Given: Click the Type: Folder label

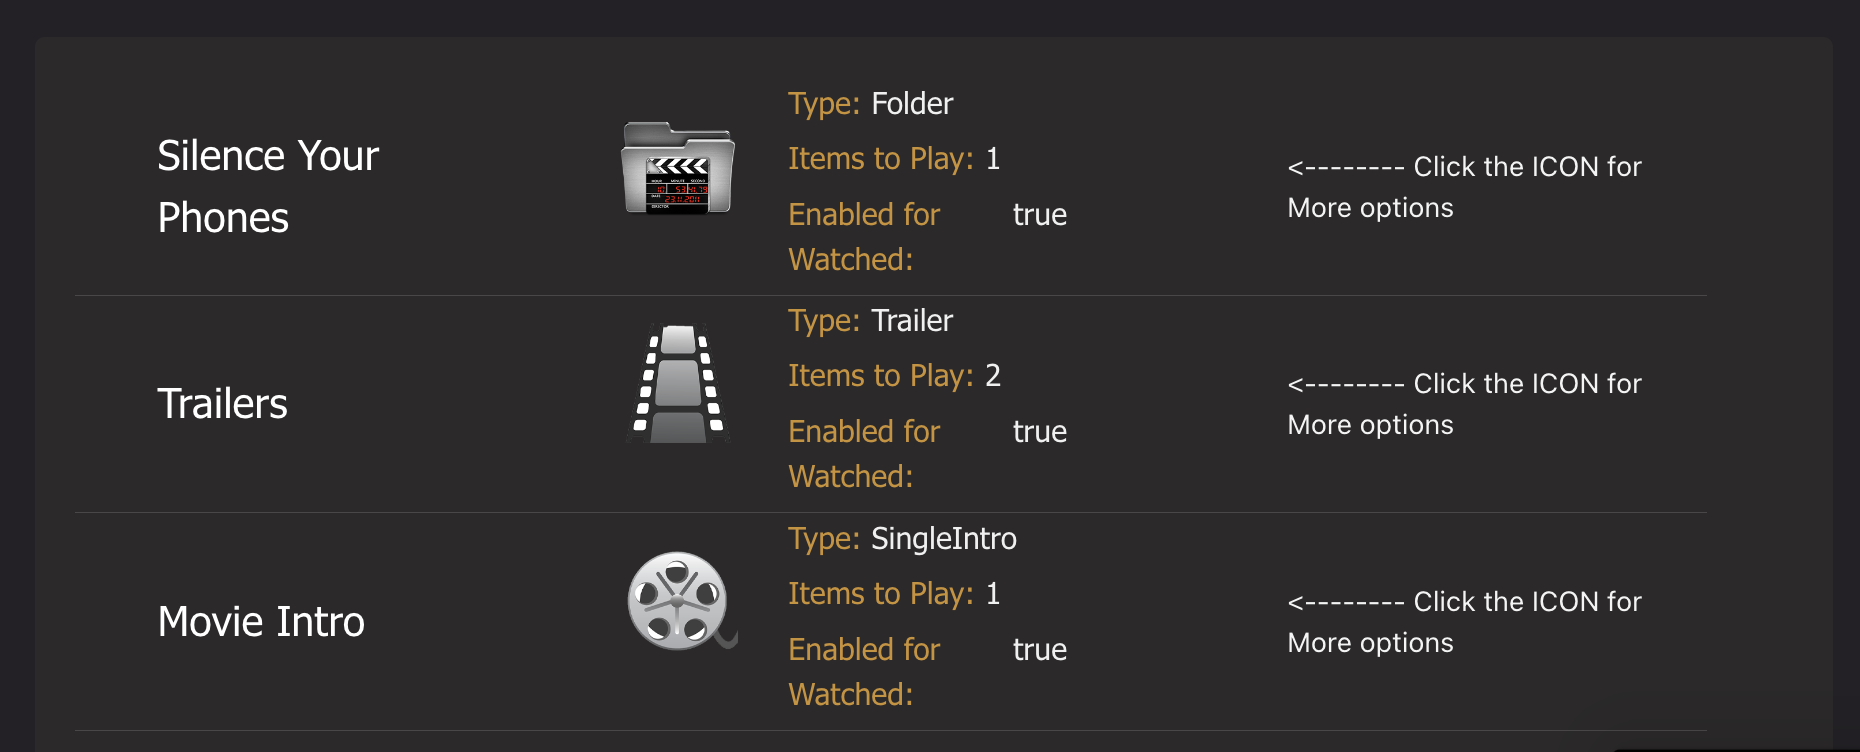Looking at the screenshot, I should click(870, 104).
